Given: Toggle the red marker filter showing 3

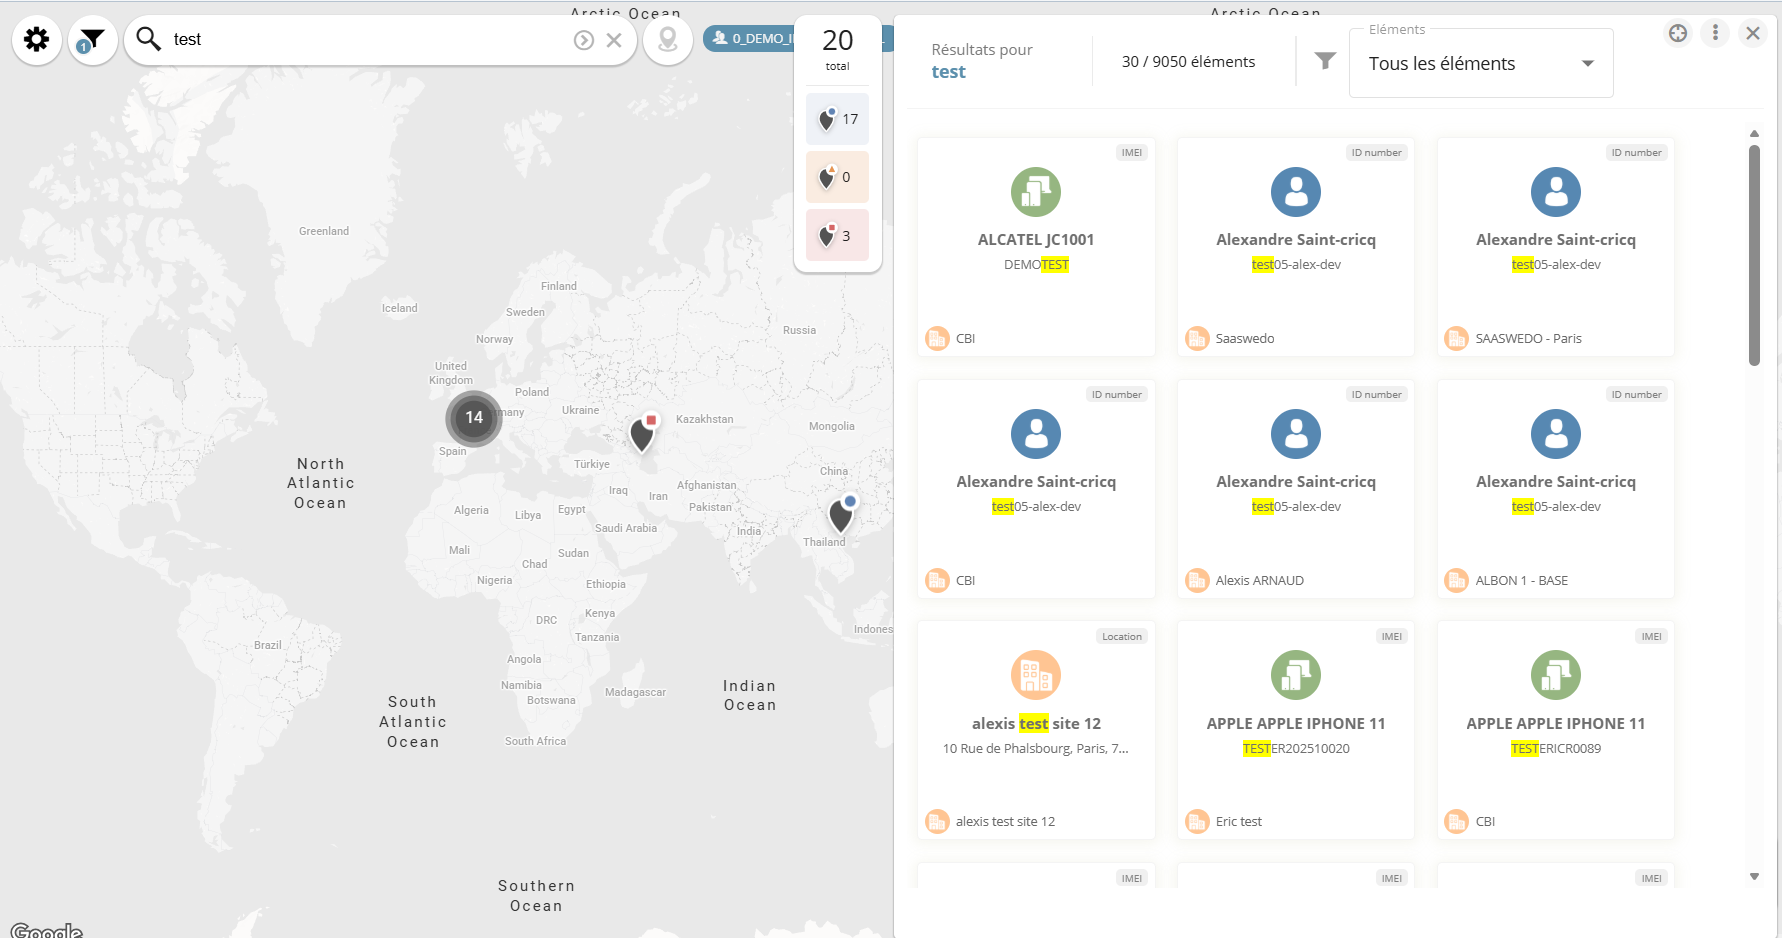Looking at the screenshot, I should 837,236.
